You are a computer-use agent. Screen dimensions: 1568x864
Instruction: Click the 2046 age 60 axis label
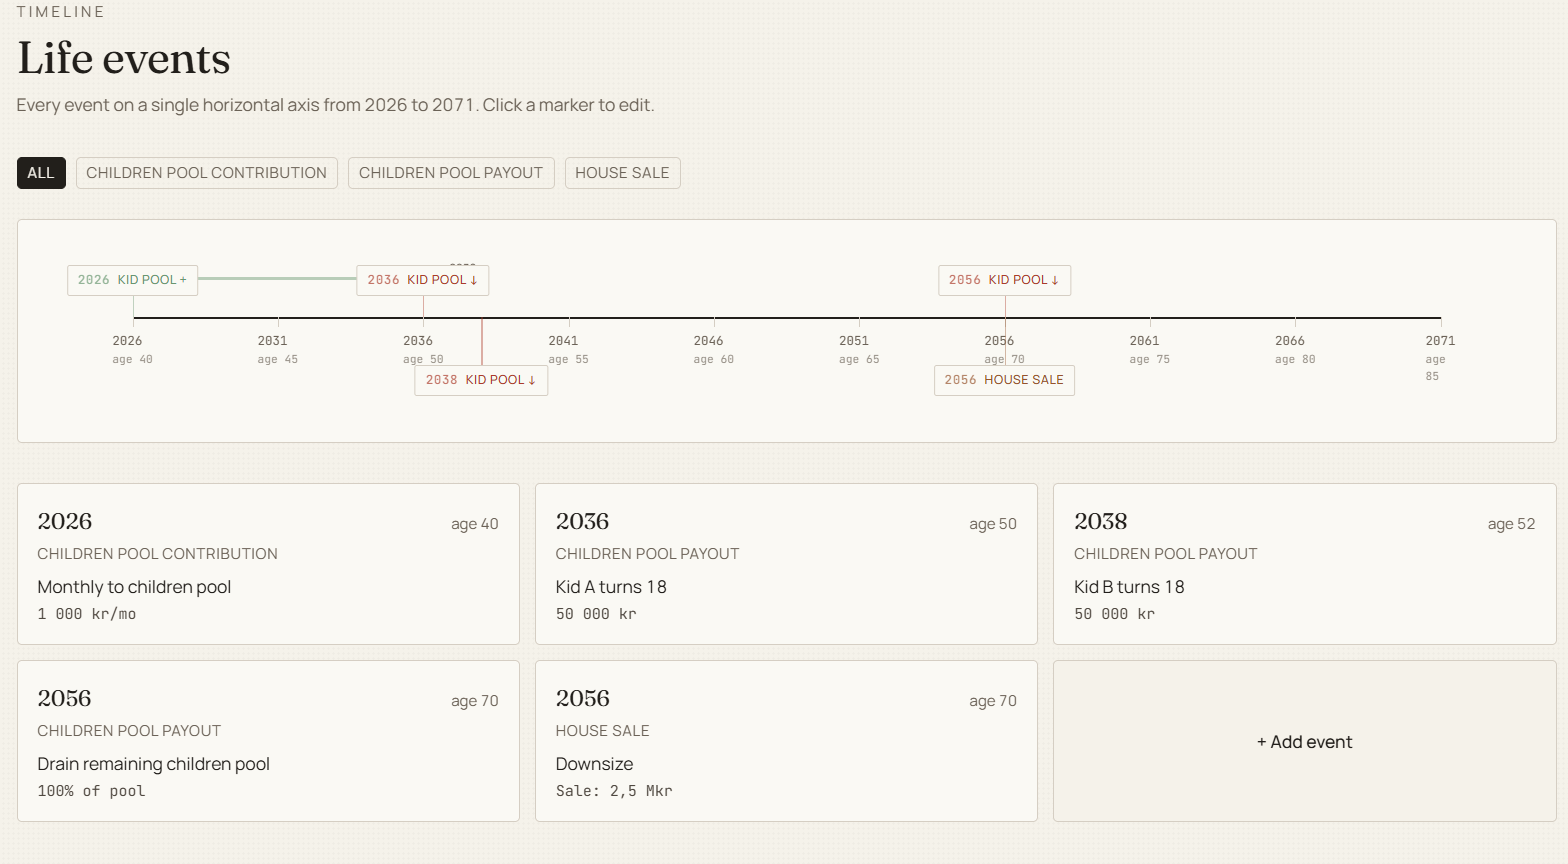(713, 349)
